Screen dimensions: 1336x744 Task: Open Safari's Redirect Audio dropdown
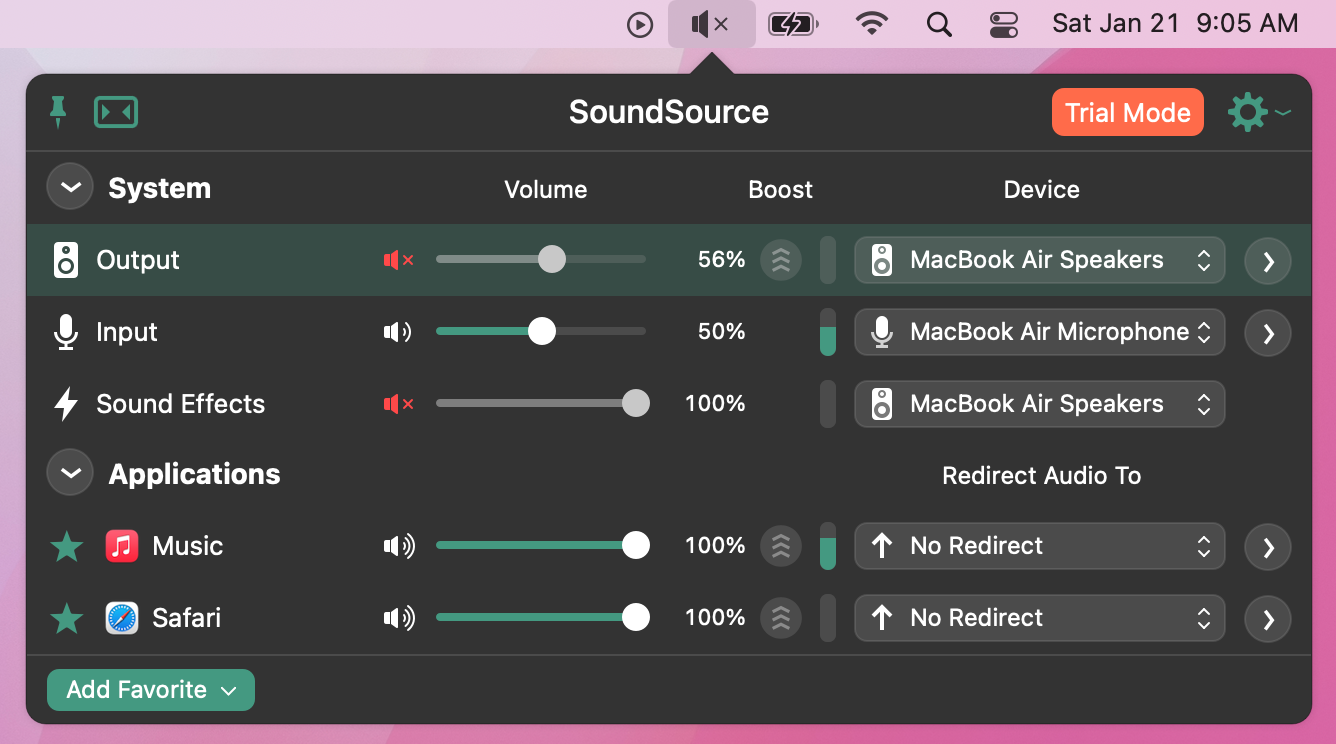[x=1040, y=618]
